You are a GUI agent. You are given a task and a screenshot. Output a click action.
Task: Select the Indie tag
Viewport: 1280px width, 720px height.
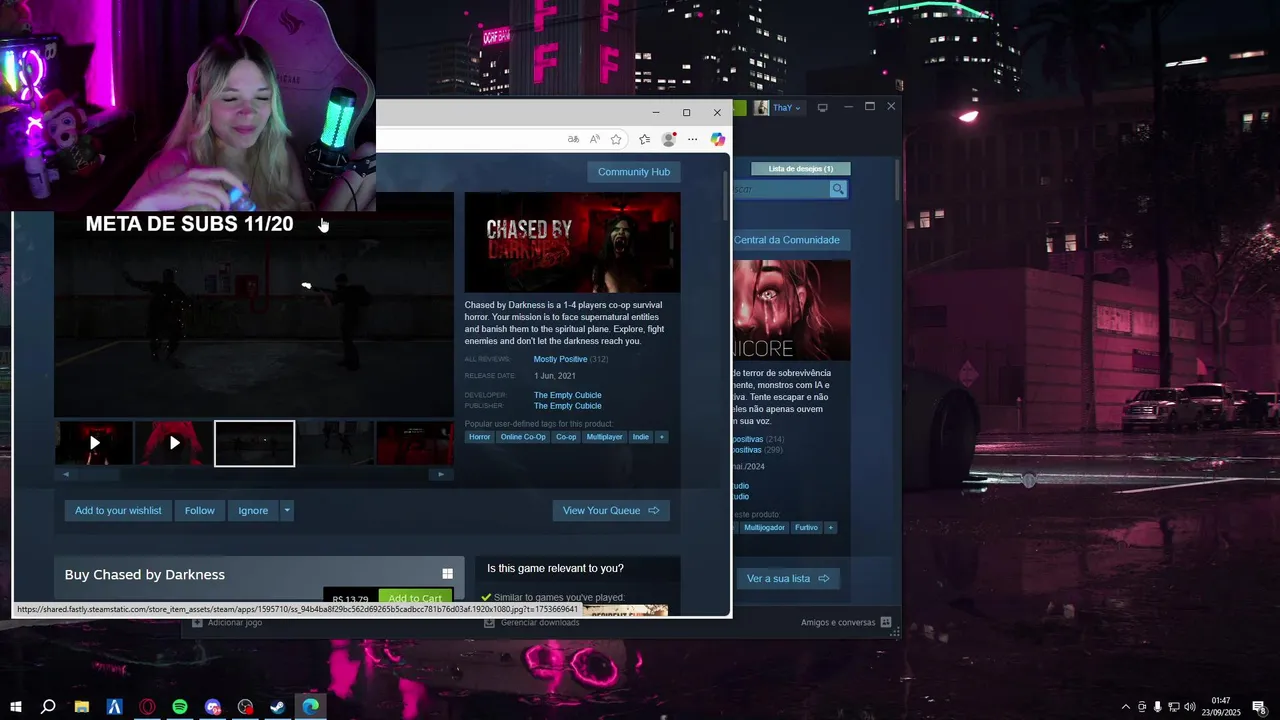(641, 437)
